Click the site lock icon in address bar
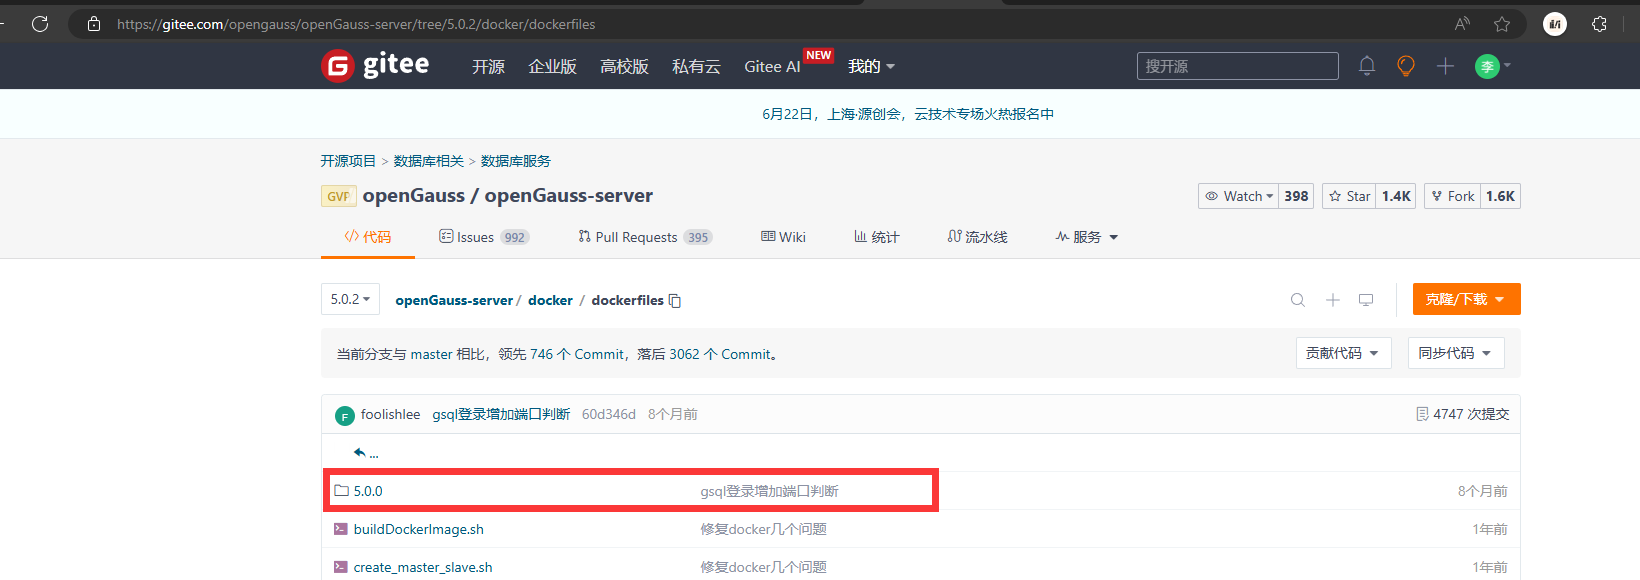The image size is (1640, 580). [x=94, y=24]
